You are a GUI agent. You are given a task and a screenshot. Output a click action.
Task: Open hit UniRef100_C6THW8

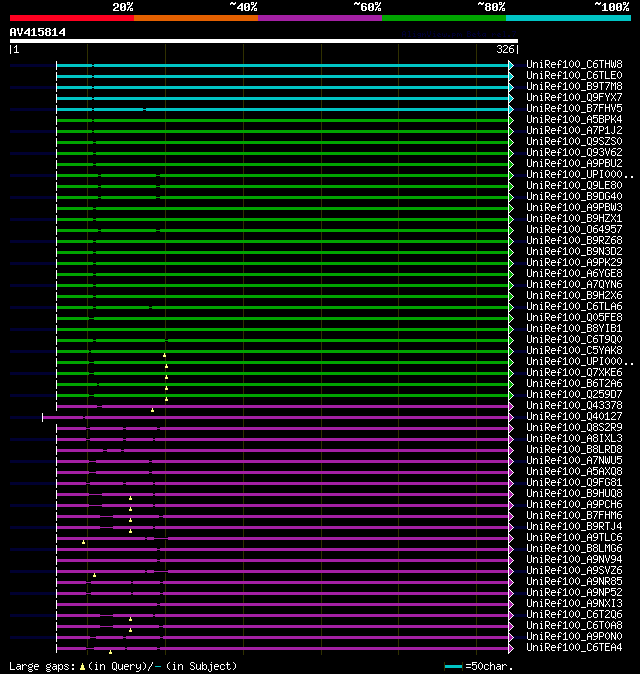coord(574,64)
